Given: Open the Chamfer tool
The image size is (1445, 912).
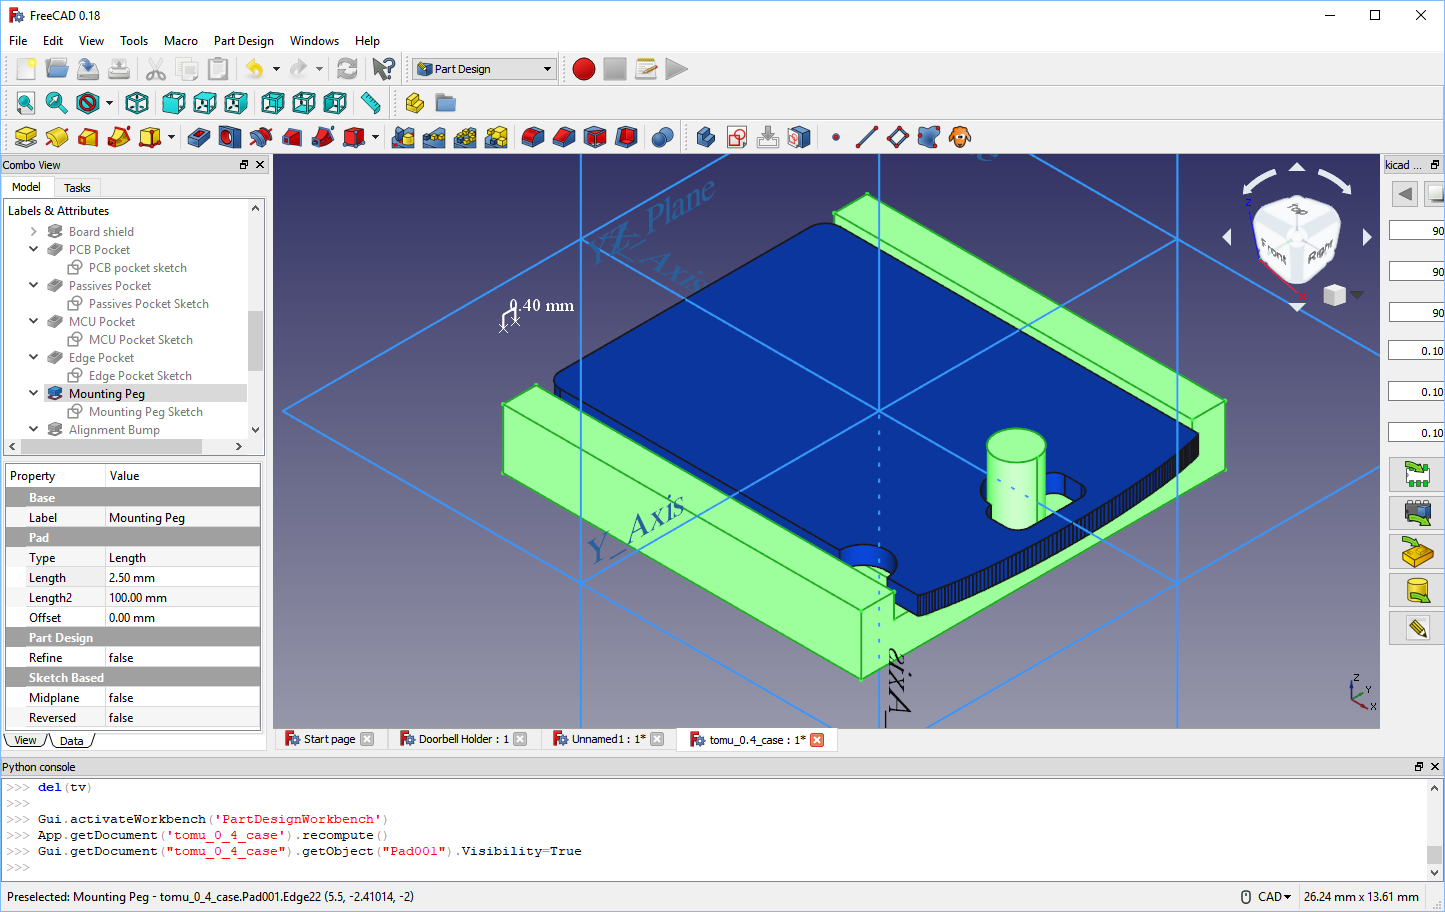Looking at the screenshot, I should 564,137.
